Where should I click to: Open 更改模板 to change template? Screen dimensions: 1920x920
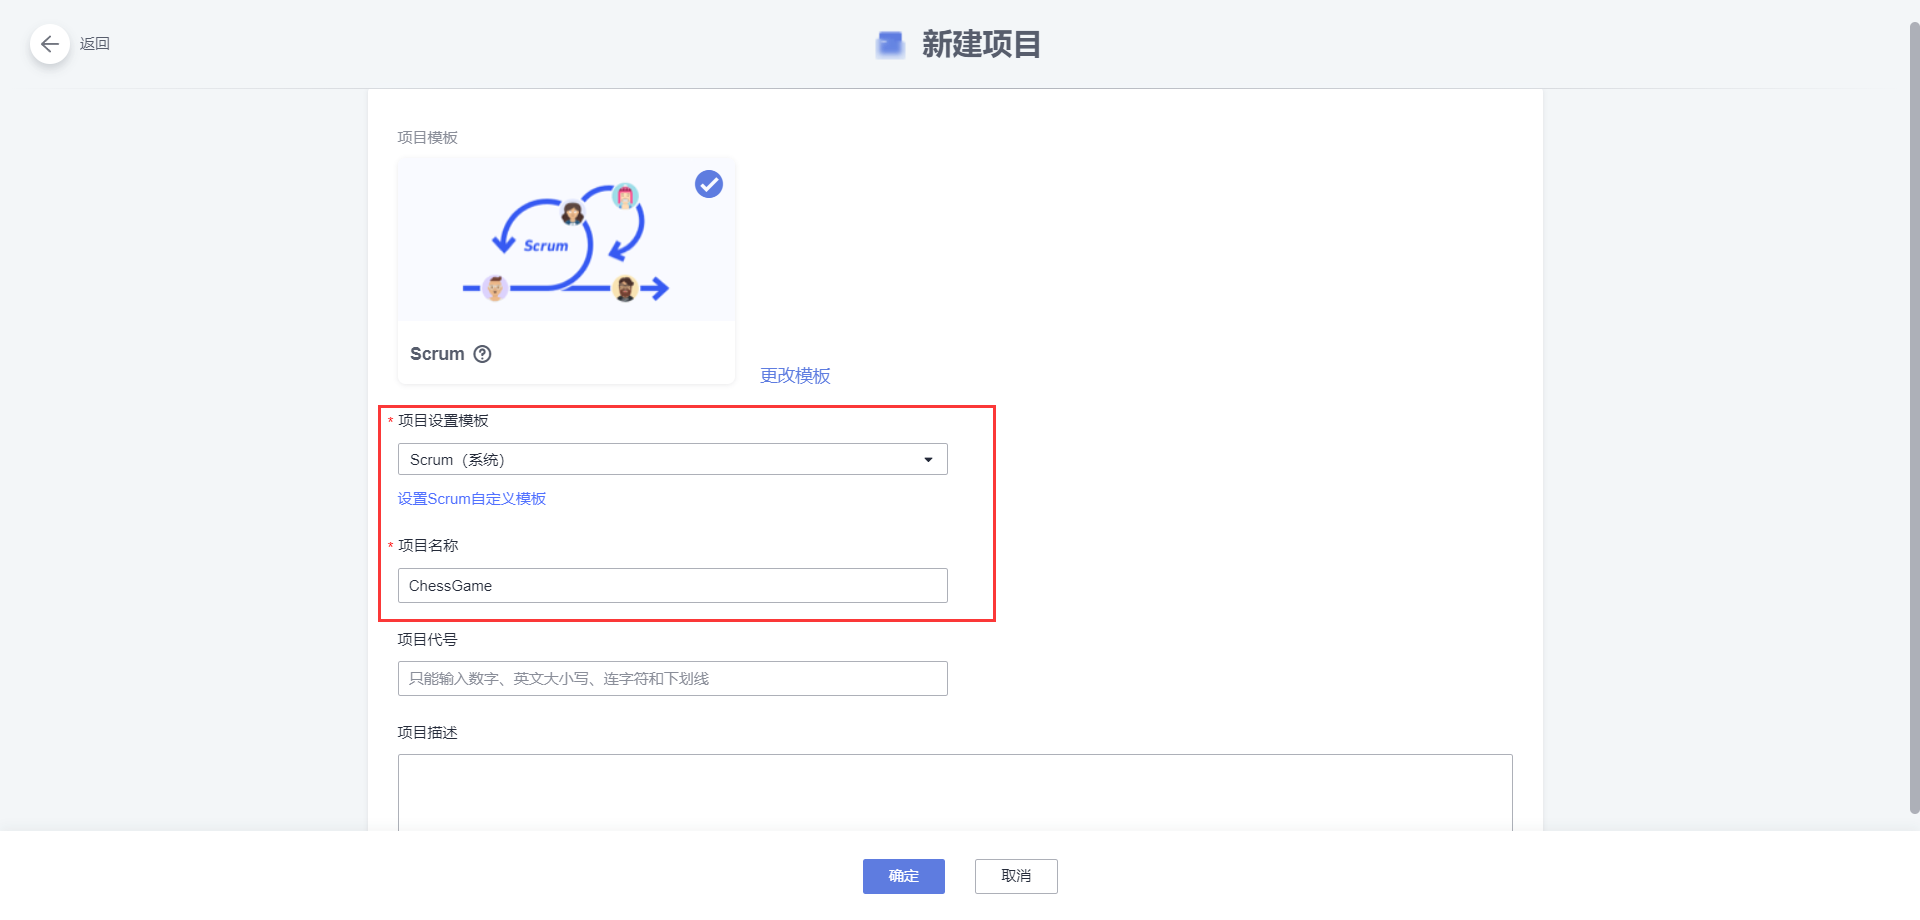(x=794, y=375)
